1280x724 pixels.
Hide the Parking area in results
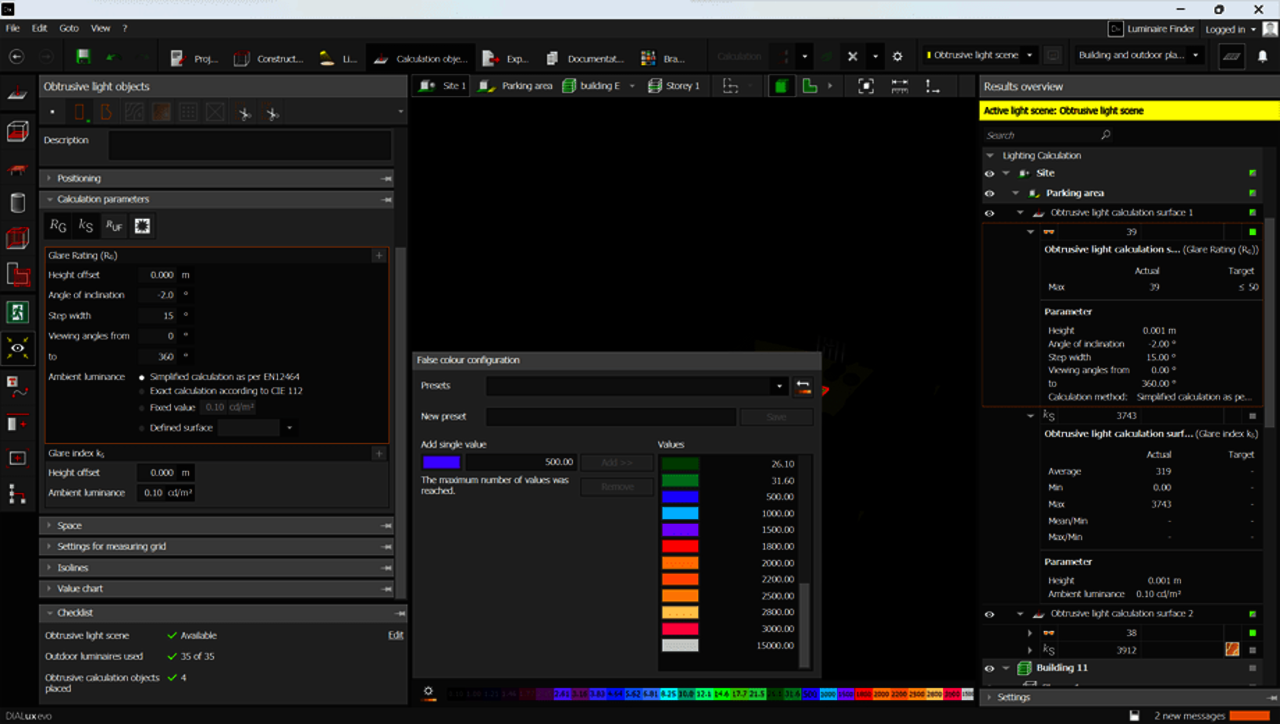[989, 193]
